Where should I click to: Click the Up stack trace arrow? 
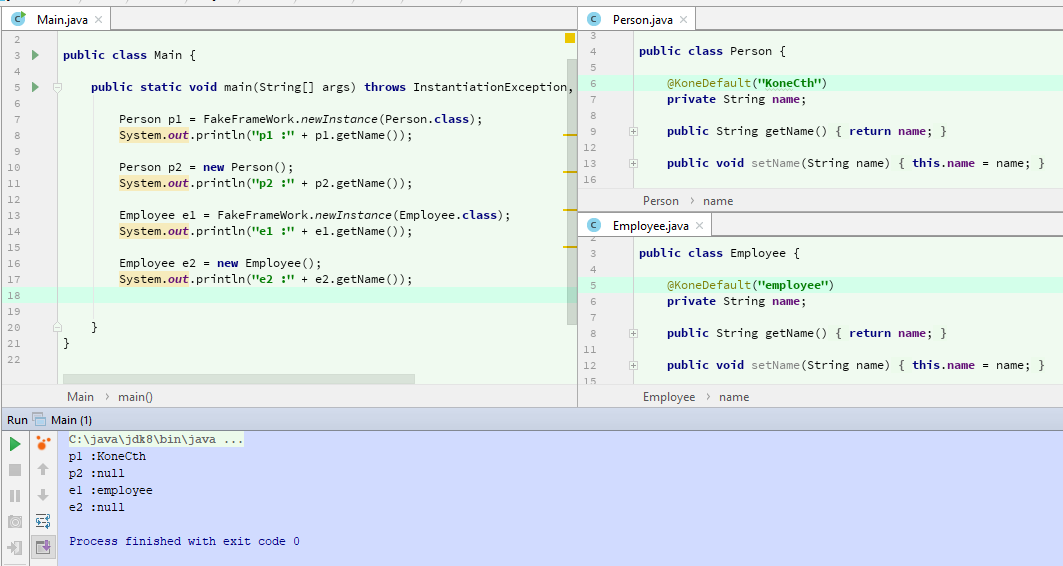[43, 469]
